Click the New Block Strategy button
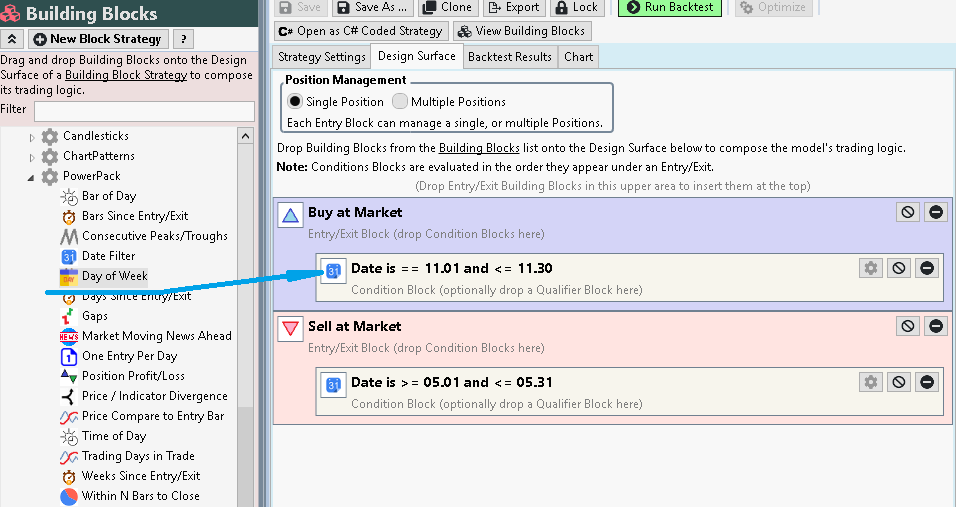This screenshot has width=956, height=507. [96, 39]
